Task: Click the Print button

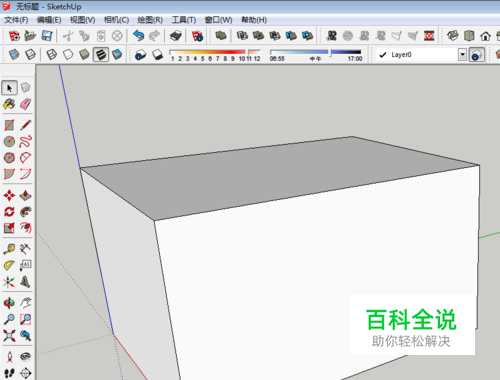Action: (176, 36)
